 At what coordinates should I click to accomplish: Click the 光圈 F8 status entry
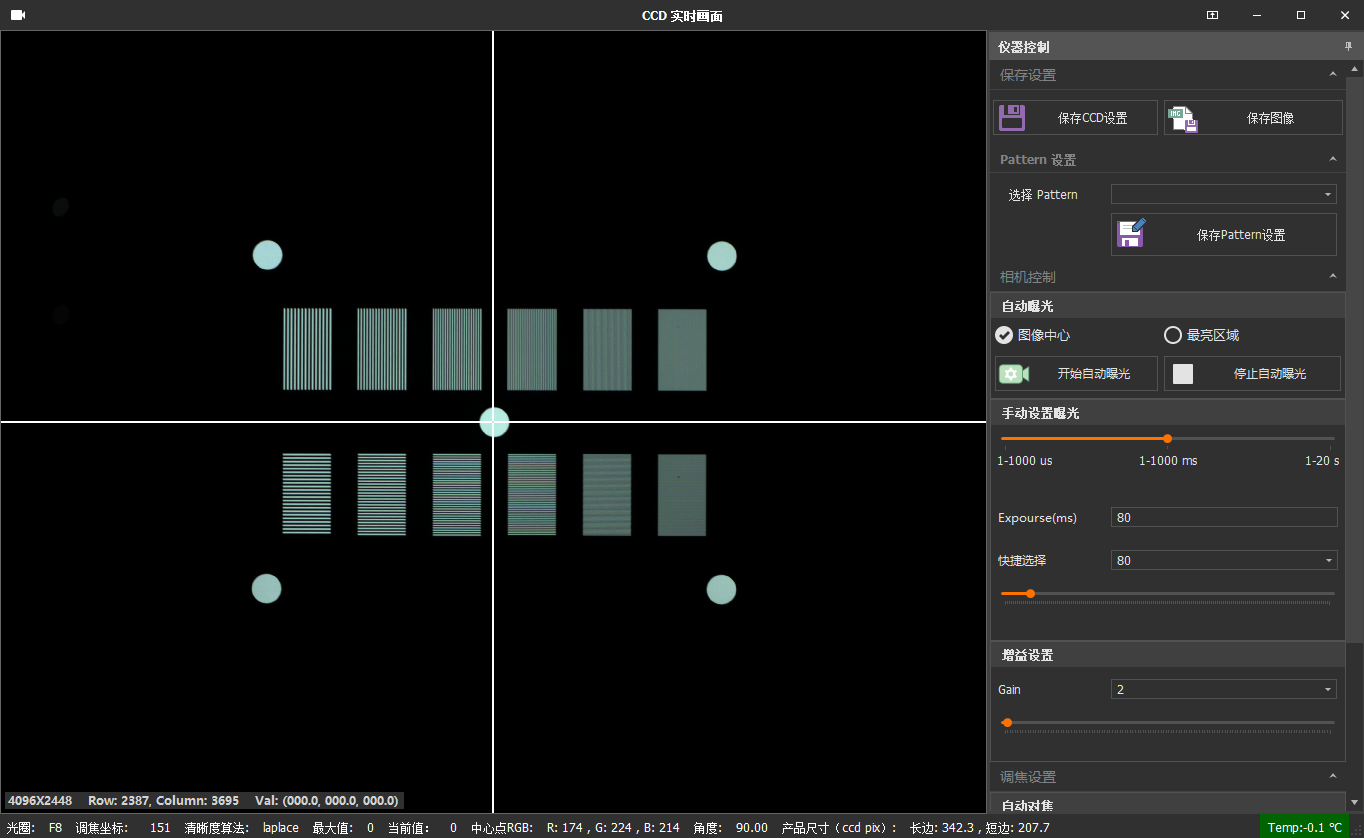pyautogui.click(x=34, y=828)
